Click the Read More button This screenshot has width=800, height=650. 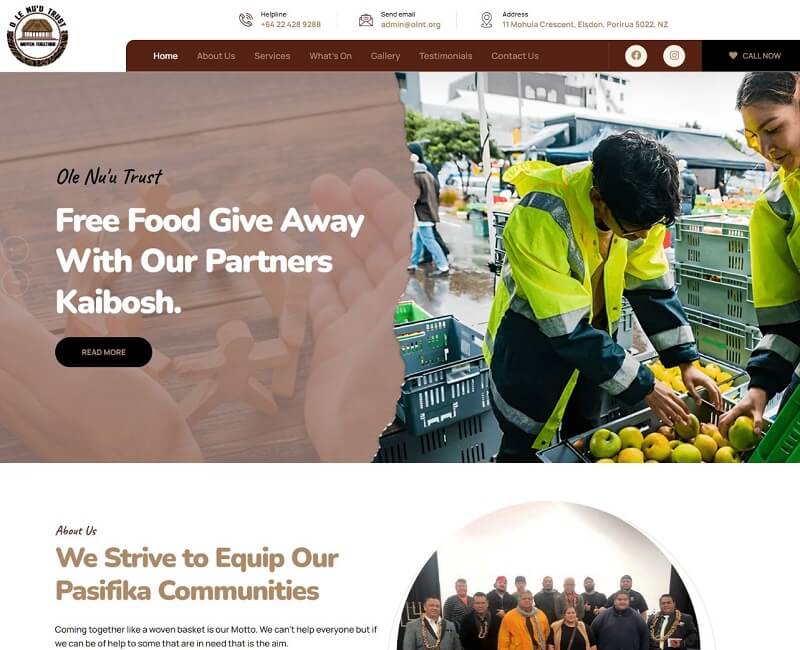pos(104,352)
